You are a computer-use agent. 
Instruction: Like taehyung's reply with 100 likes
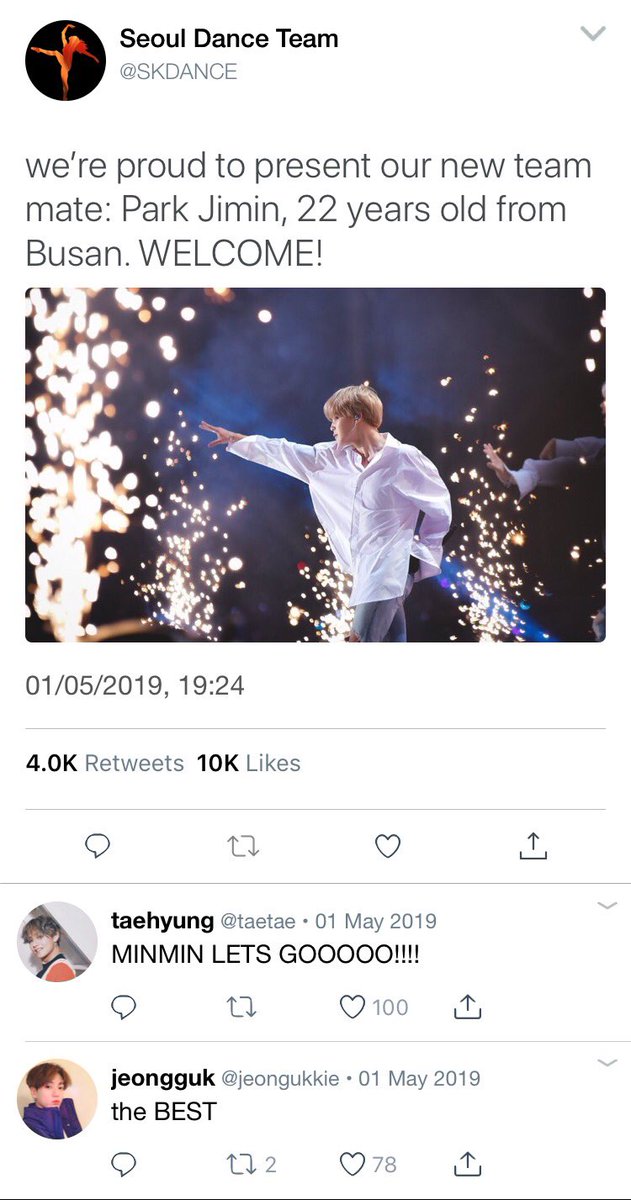coord(353,1007)
